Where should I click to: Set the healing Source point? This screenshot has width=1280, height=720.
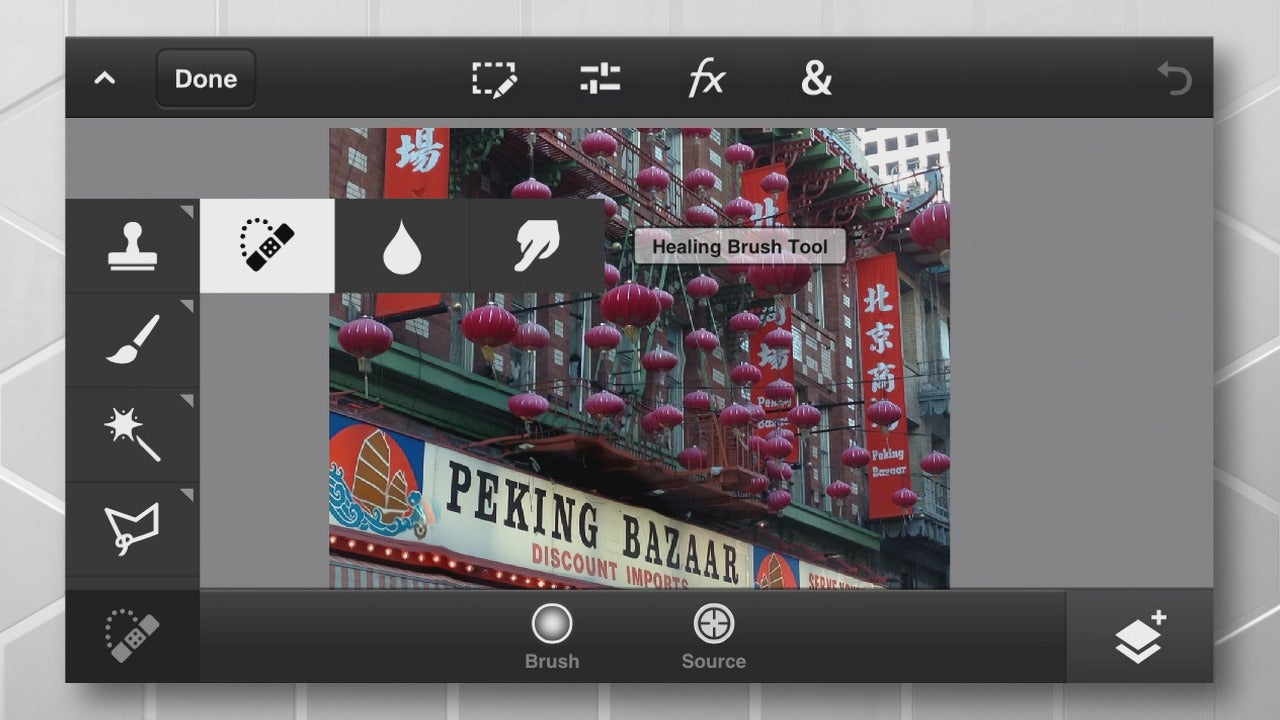tap(714, 636)
